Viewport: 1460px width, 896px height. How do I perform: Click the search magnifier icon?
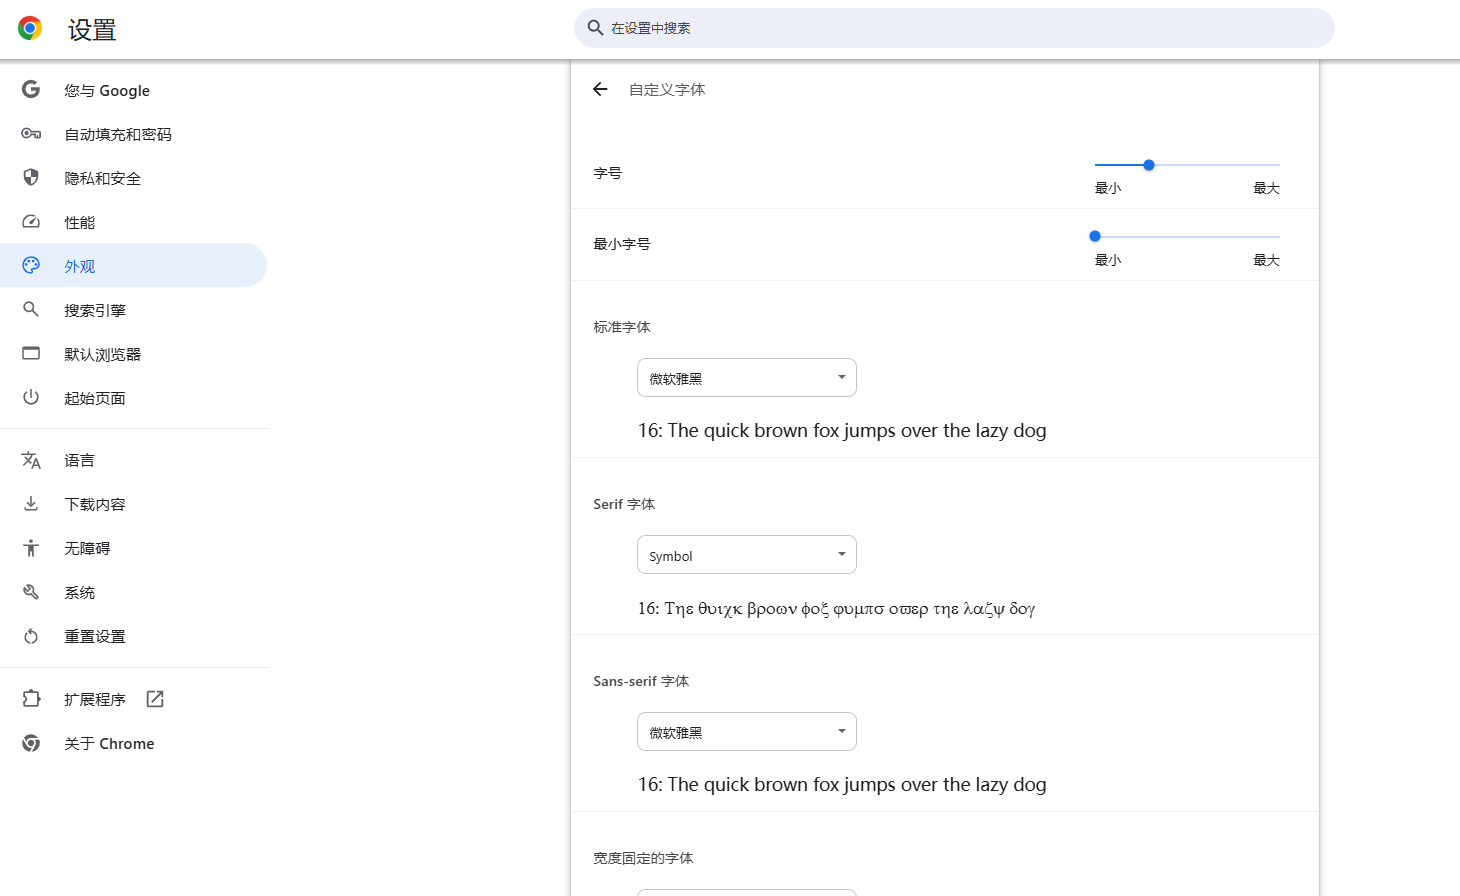click(595, 28)
